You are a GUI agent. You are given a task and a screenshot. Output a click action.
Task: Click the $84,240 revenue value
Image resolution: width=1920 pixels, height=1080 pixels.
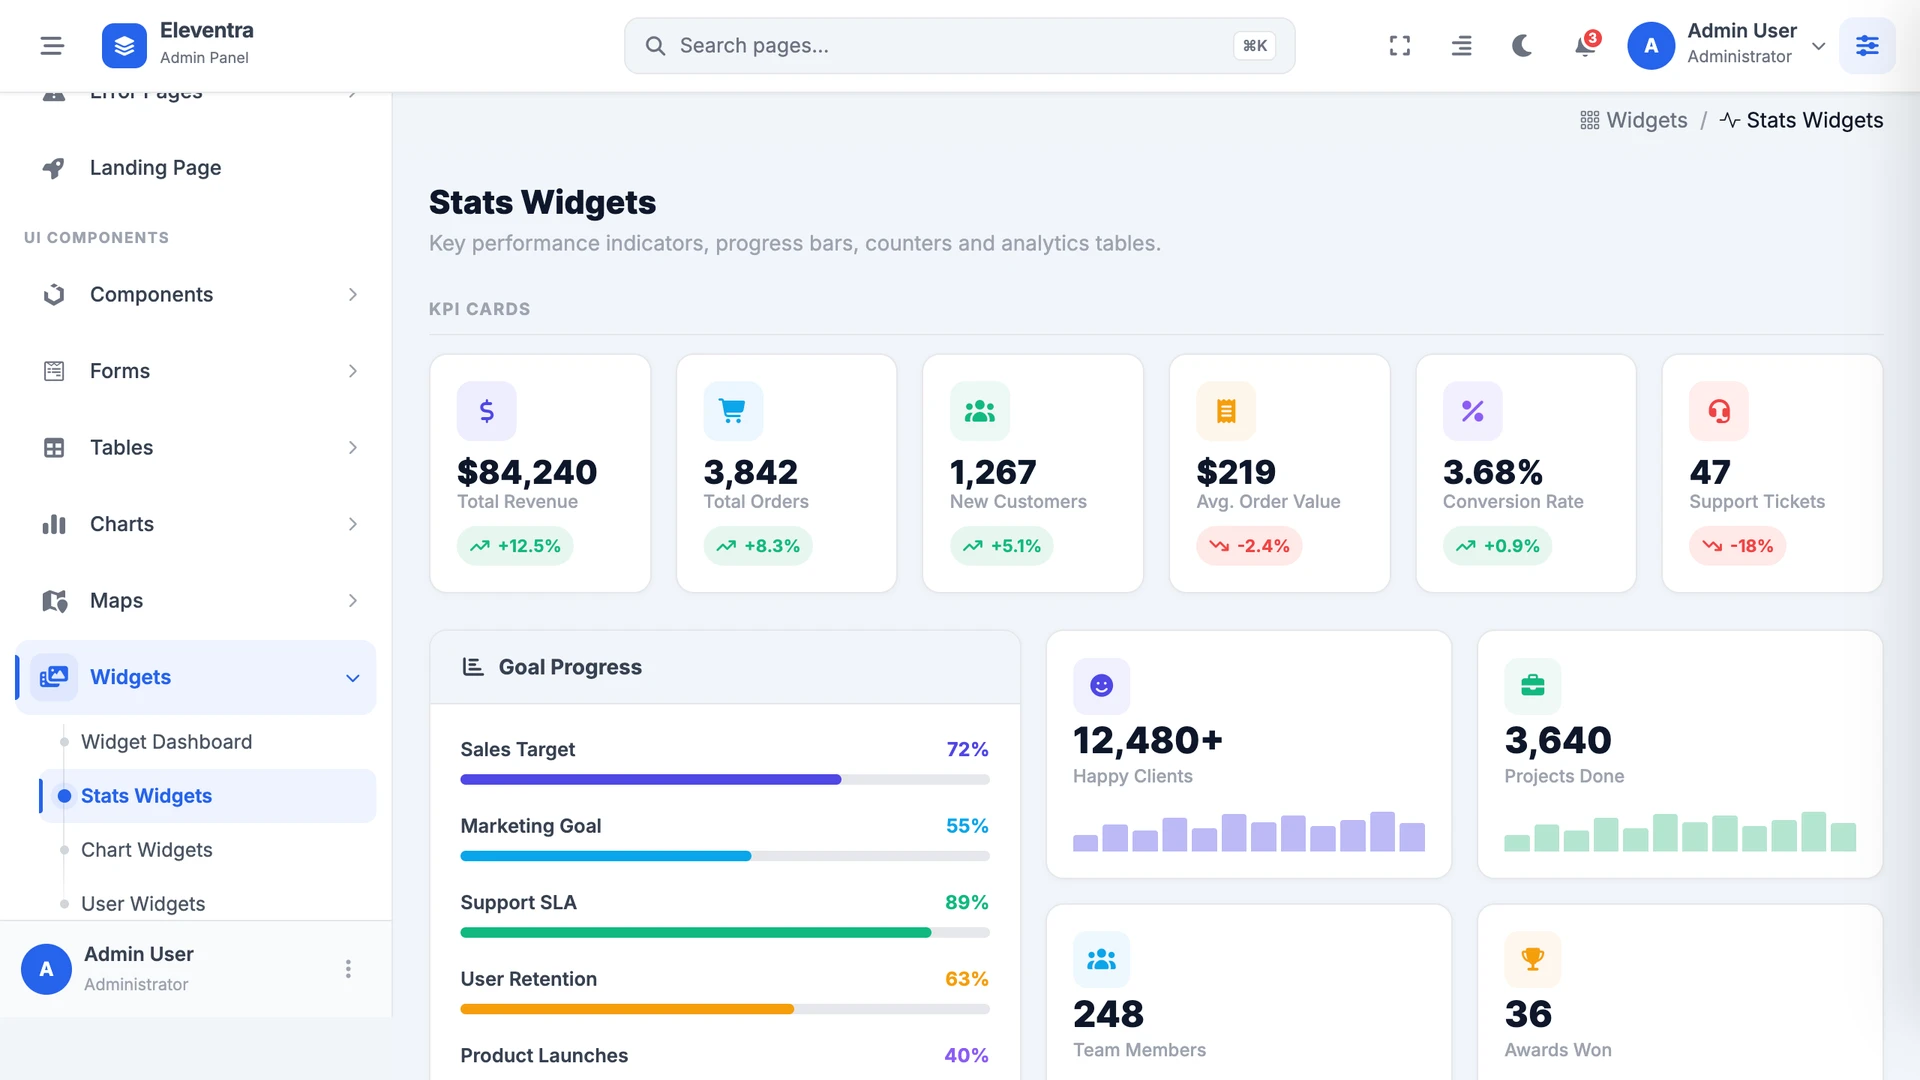pos(527,472)
